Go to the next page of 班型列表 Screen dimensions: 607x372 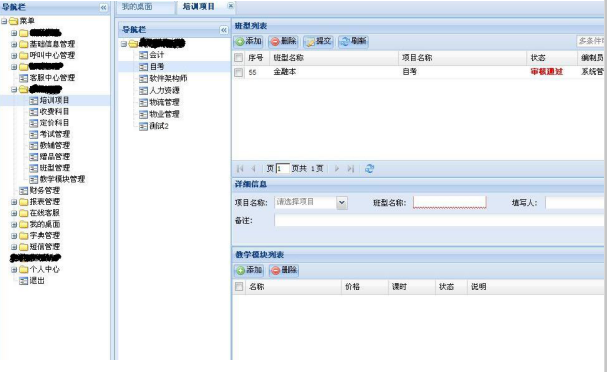(x=337, y=169)
